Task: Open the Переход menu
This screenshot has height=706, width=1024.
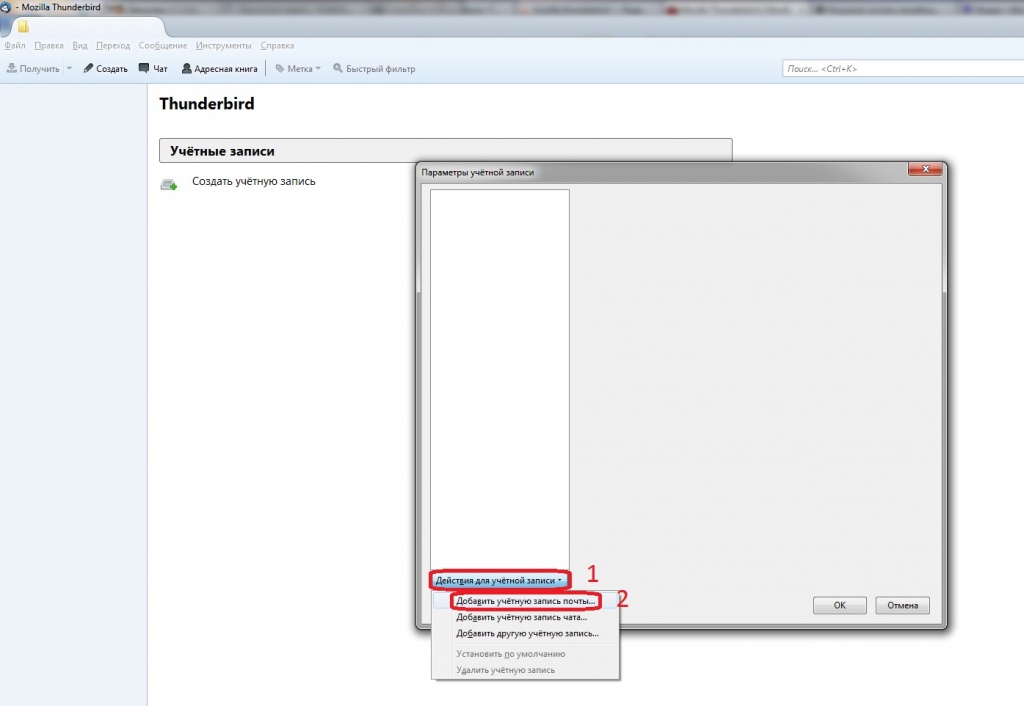Action: (113, 46)
